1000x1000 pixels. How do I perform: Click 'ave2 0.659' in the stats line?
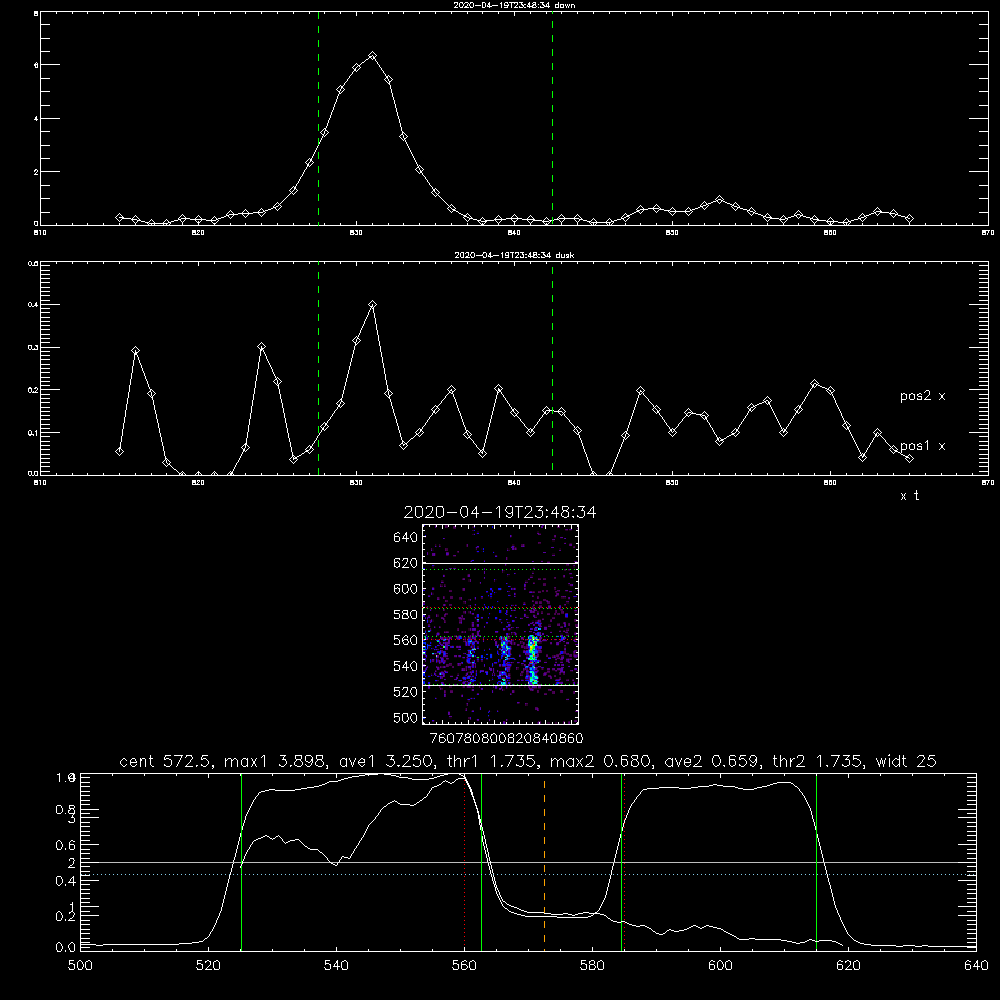(712, 761)
